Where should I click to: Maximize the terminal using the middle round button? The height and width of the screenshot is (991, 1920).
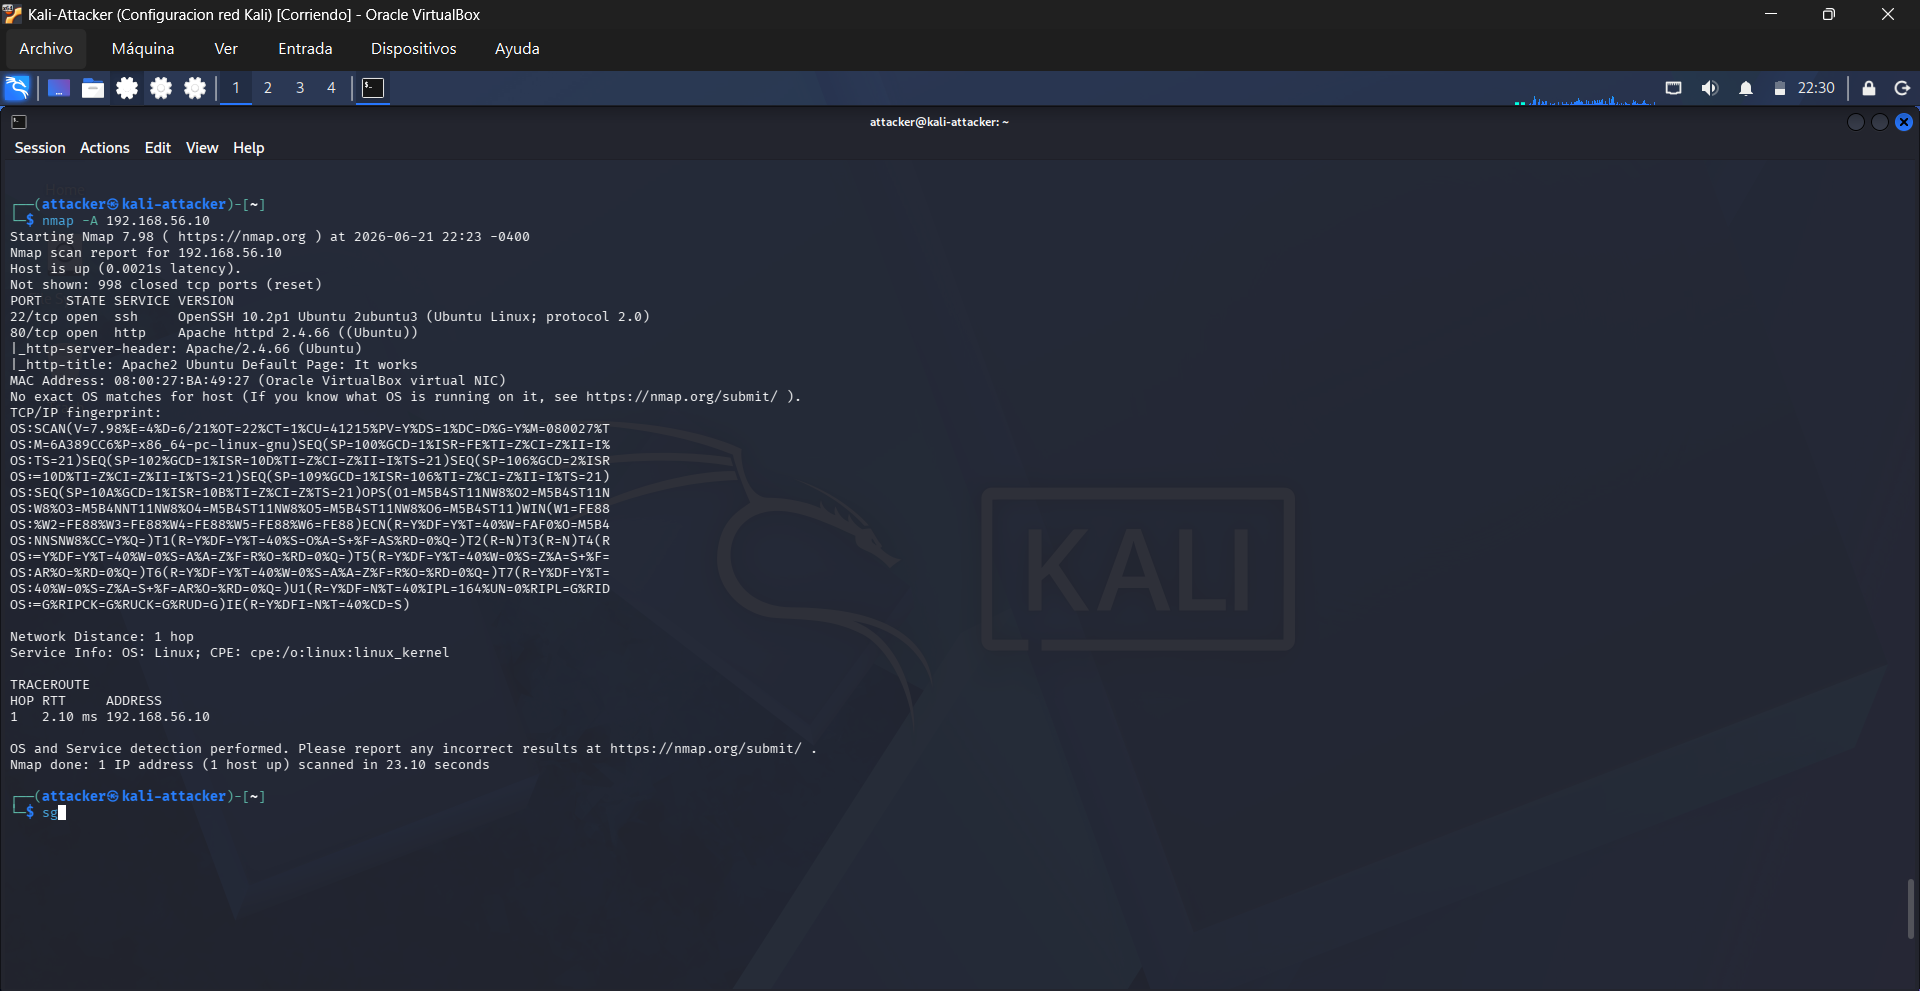tap(1880, 122)
